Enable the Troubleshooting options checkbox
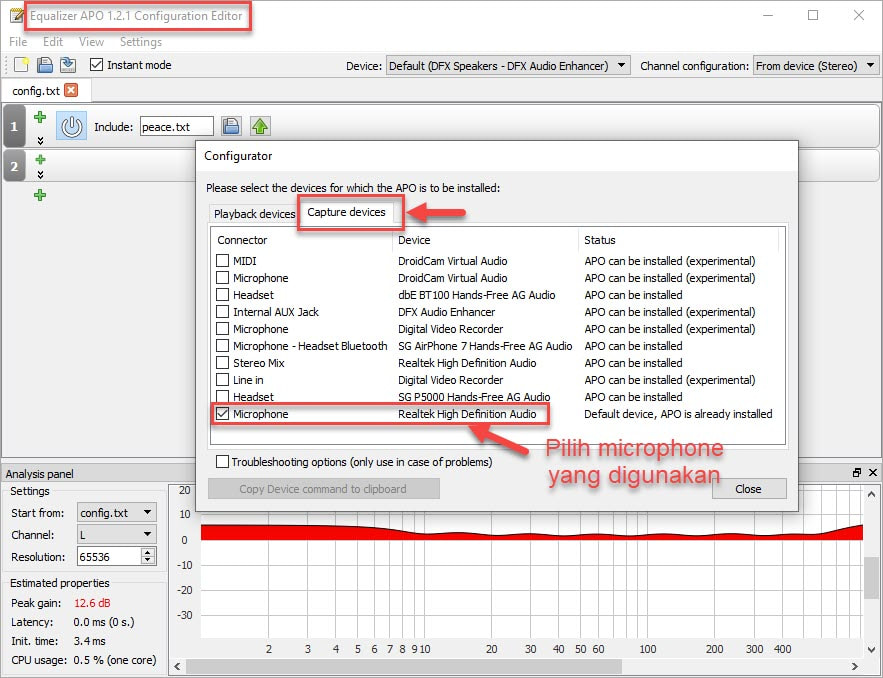 coord(222,462)
